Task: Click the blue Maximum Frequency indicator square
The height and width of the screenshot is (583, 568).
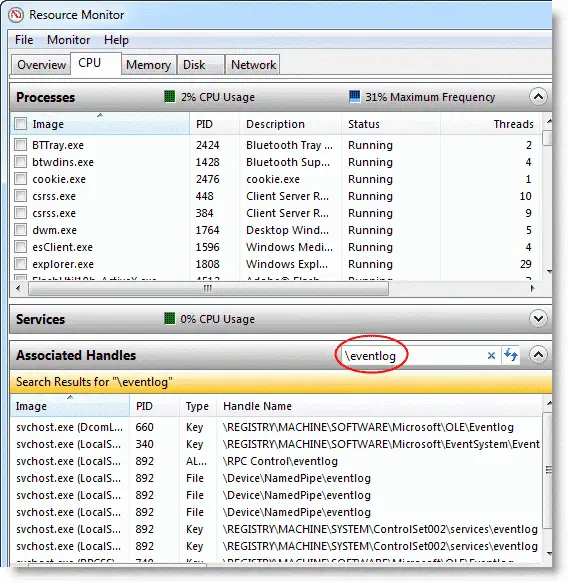Action: [355, 96]
